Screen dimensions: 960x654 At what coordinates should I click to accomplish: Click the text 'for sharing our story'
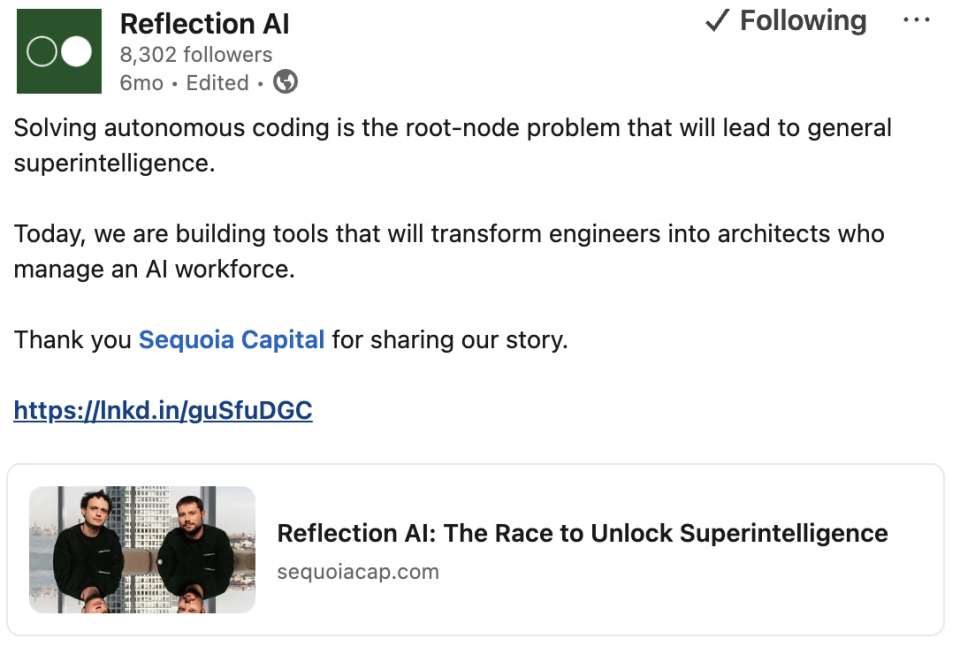pyautogui.click(x=450, y=340)
